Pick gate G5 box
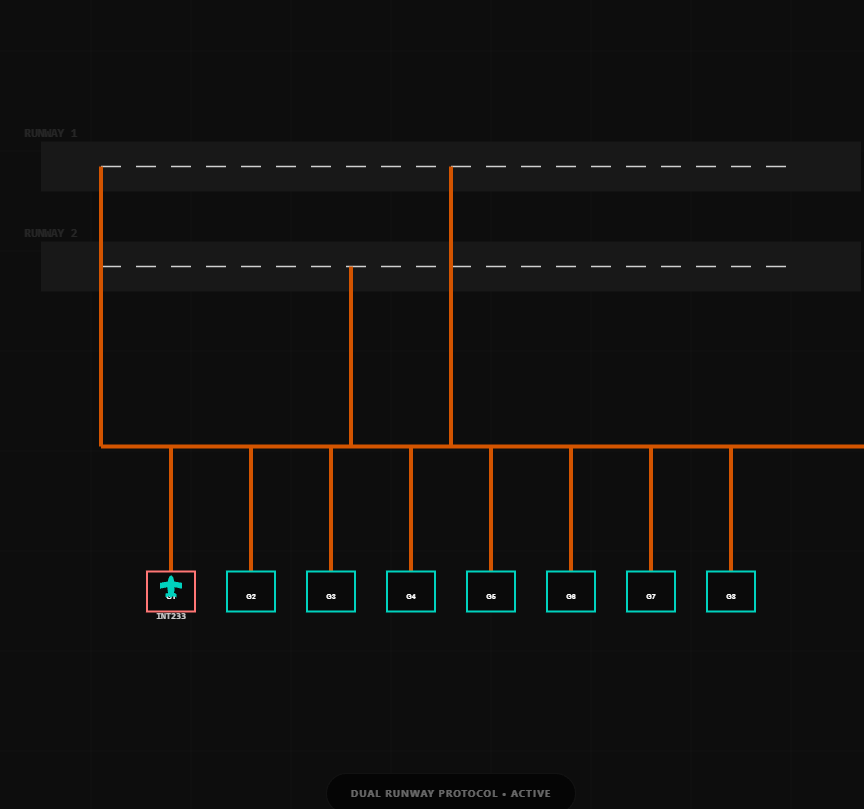Screen dimensions: 864x809 click(x=491, y=591)
